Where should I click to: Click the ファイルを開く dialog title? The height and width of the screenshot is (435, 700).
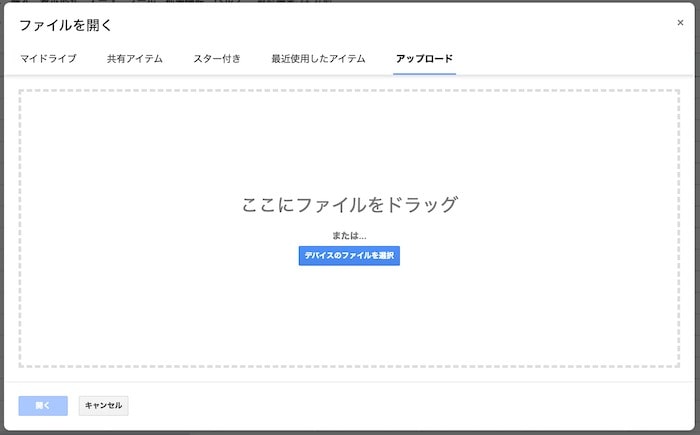65,25
